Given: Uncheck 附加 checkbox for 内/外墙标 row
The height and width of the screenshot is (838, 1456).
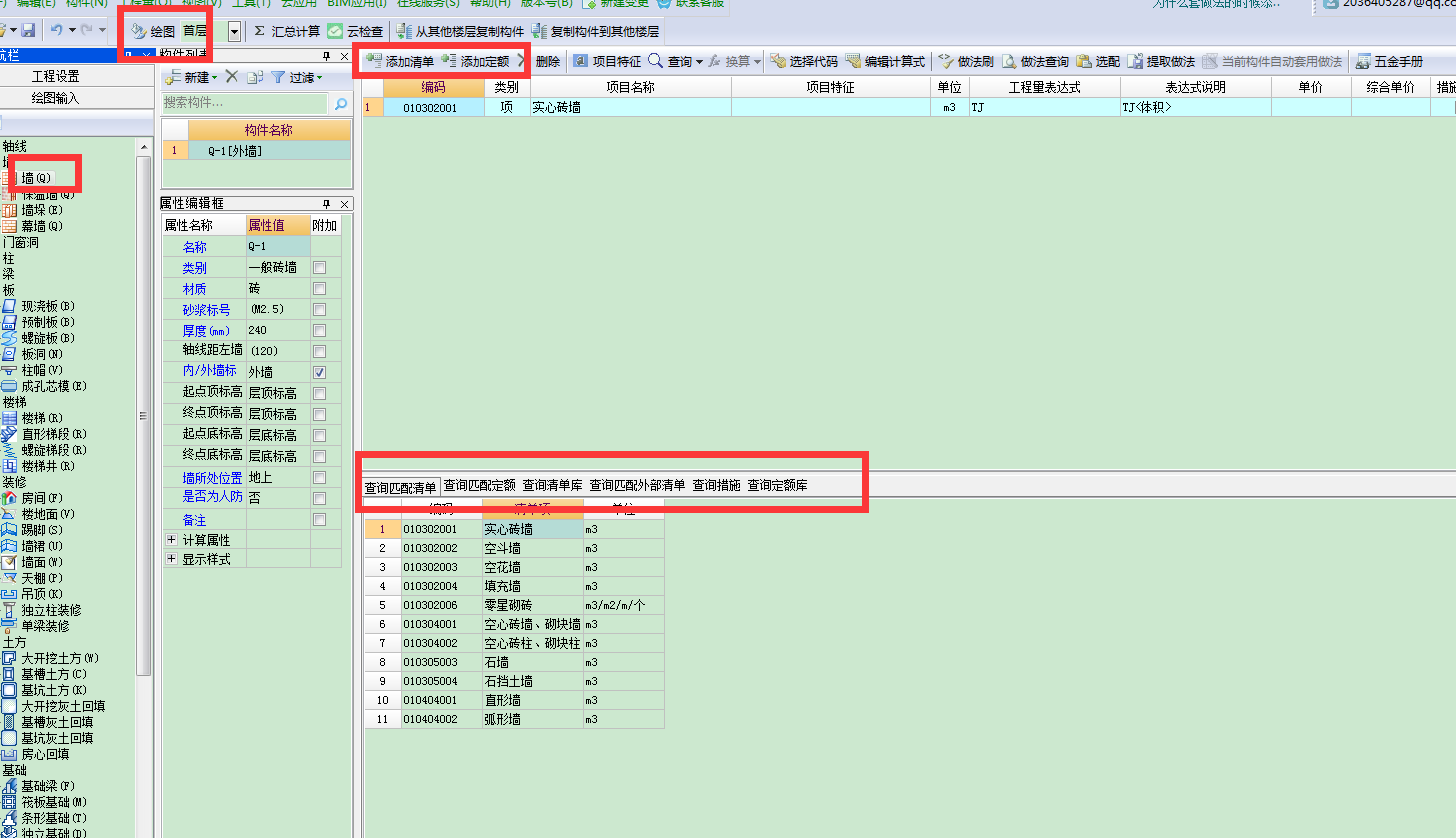Looking at the screenshot, I should click(x=319, y=372).
